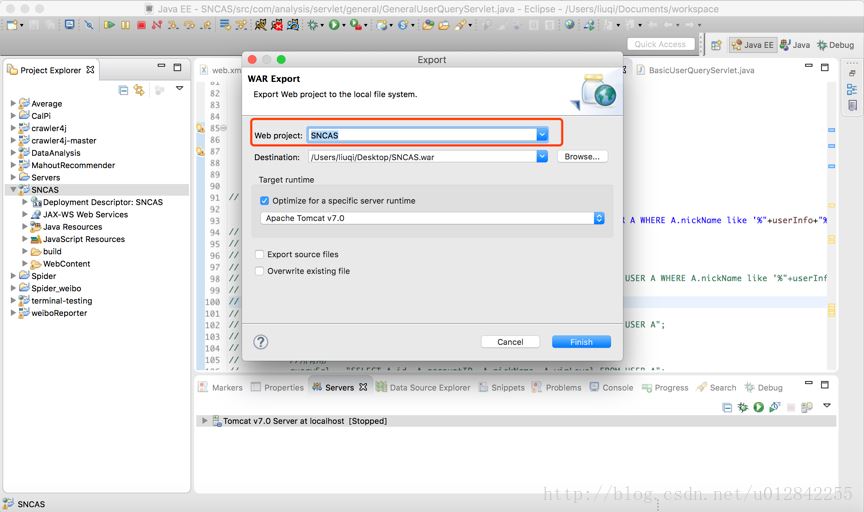The width and height of the screenshot is (864, 512).
Task: Switch to the Properties tab
Action: point(277,387)
